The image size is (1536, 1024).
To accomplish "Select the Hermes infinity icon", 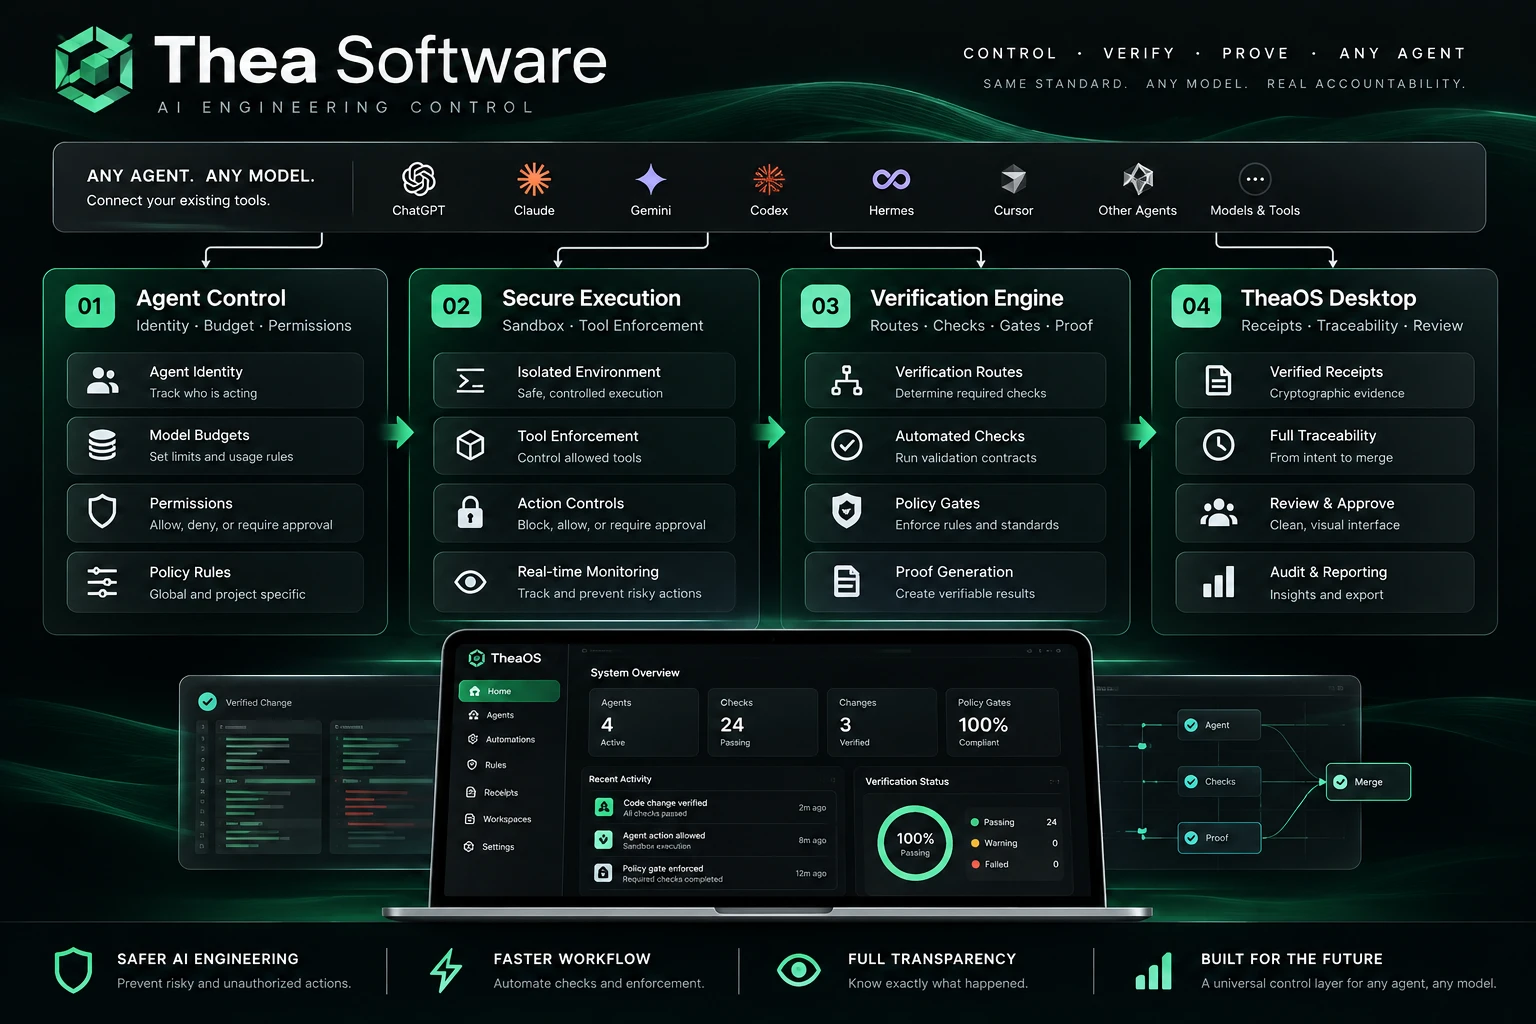I will tap(891, 179).
